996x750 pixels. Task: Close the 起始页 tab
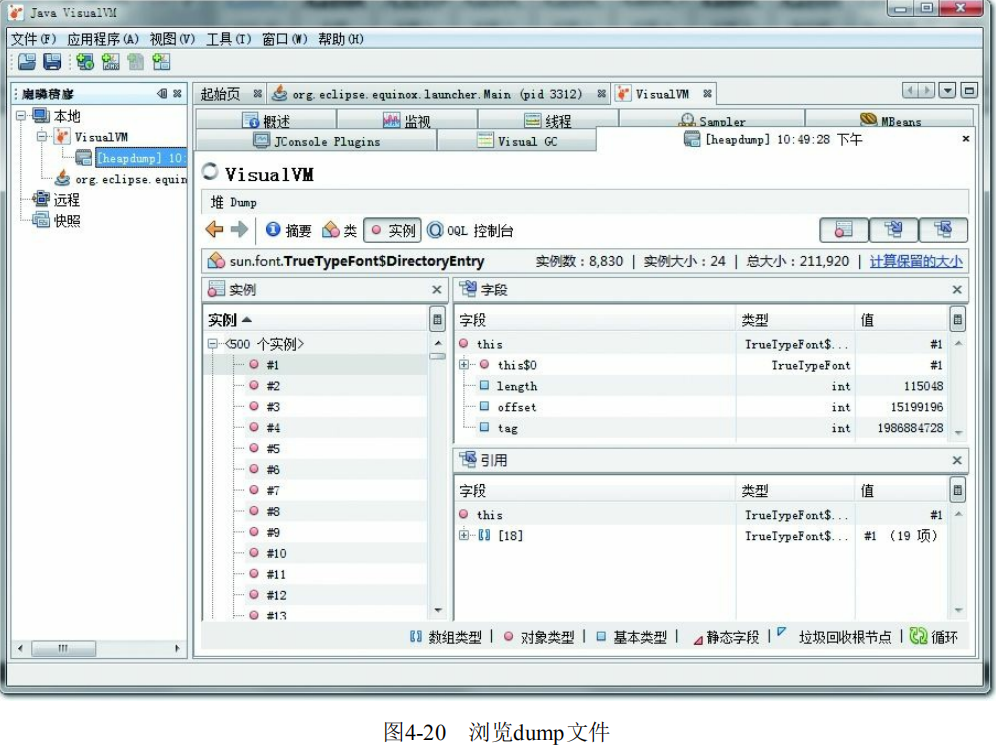coord(257,94)
